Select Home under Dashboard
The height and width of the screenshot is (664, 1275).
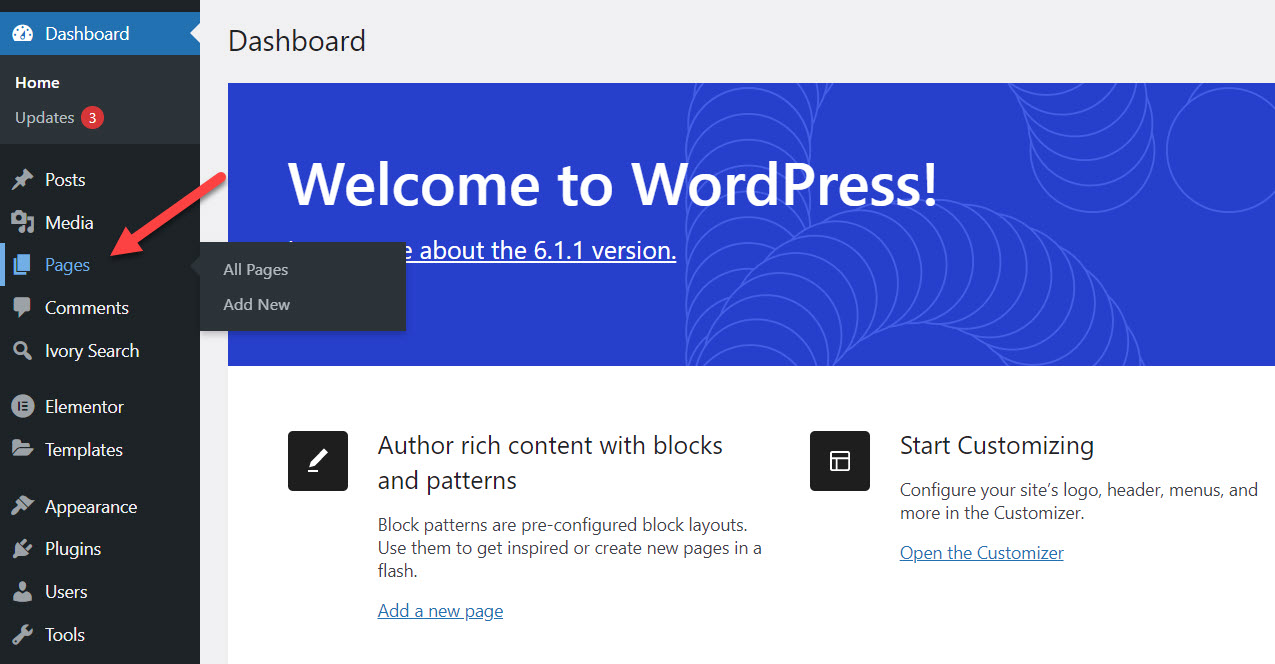pyautogui.click(x=37, y=83)
